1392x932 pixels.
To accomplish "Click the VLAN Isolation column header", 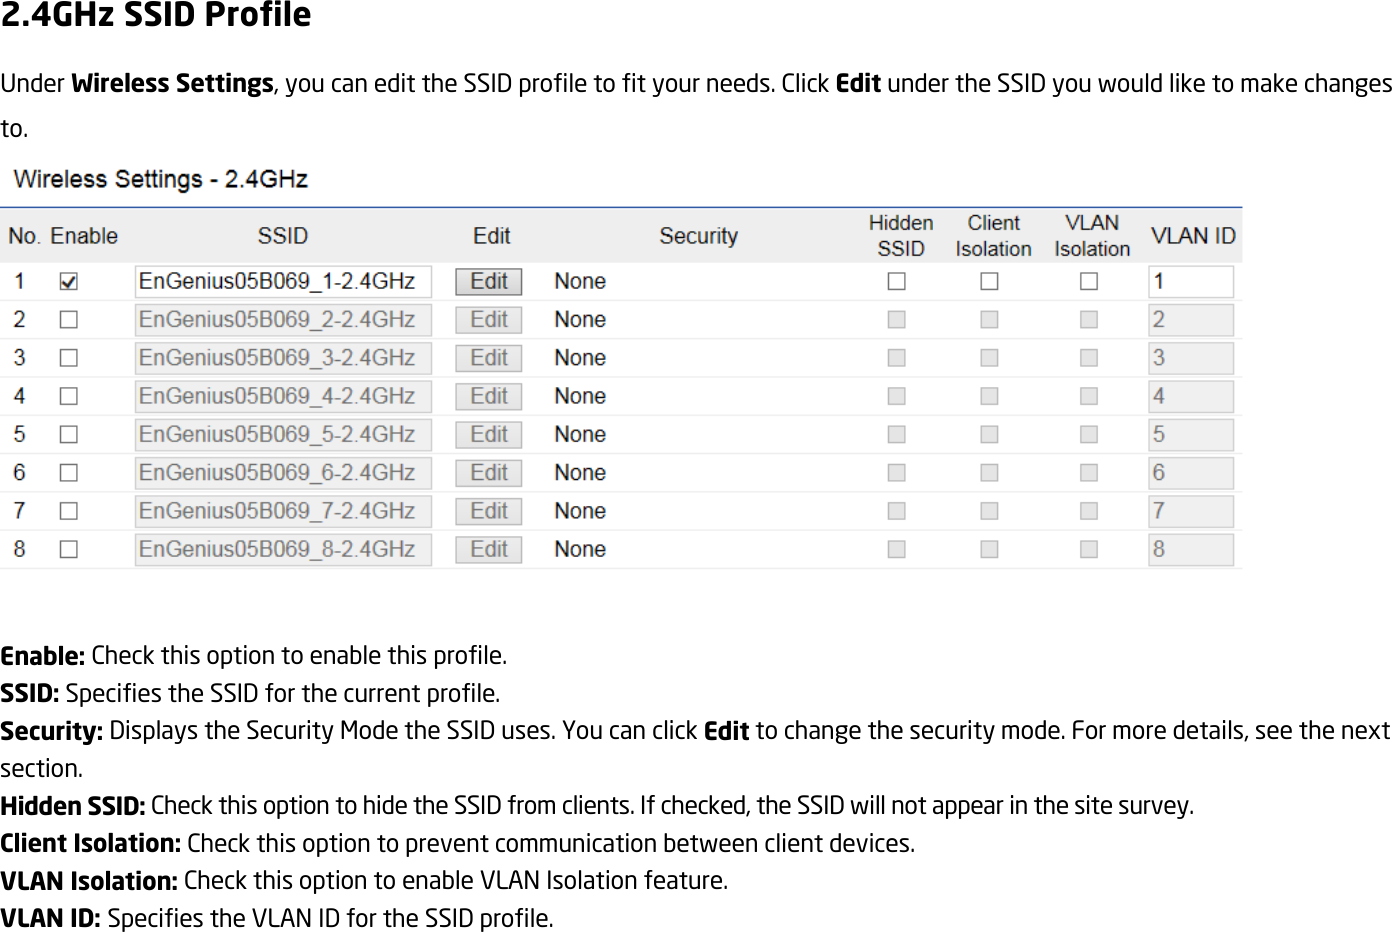I will tap(1092, 236).
